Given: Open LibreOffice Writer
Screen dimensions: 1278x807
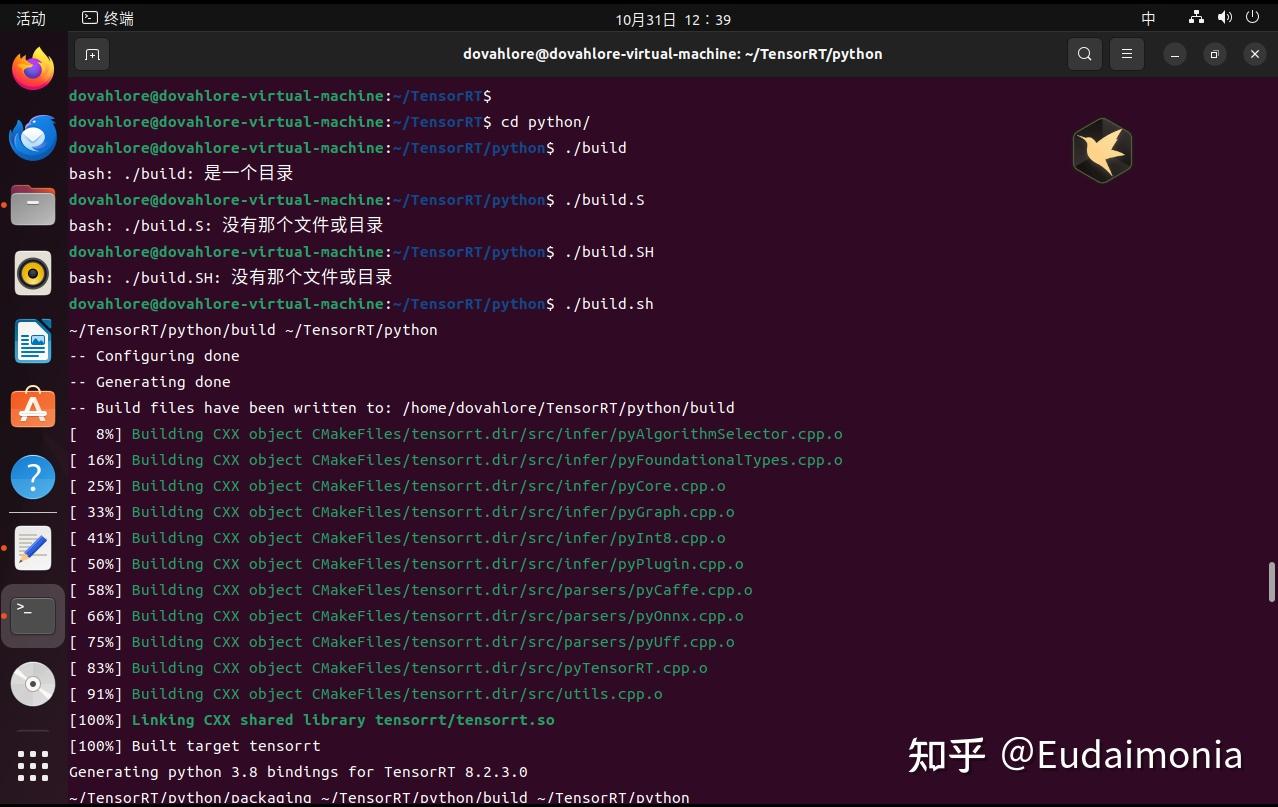Looking at the screenshot, I should [33, 340].
